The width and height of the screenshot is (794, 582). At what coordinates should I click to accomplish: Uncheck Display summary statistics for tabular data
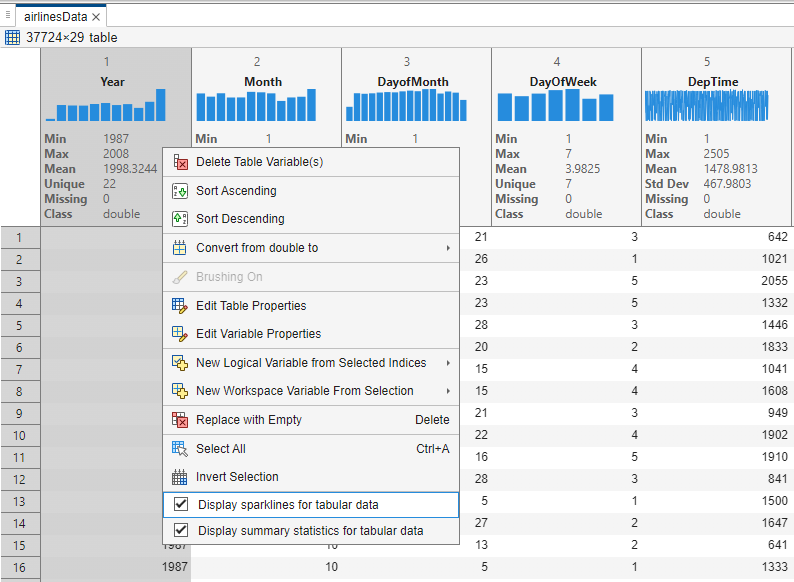(x=181, y=531)
